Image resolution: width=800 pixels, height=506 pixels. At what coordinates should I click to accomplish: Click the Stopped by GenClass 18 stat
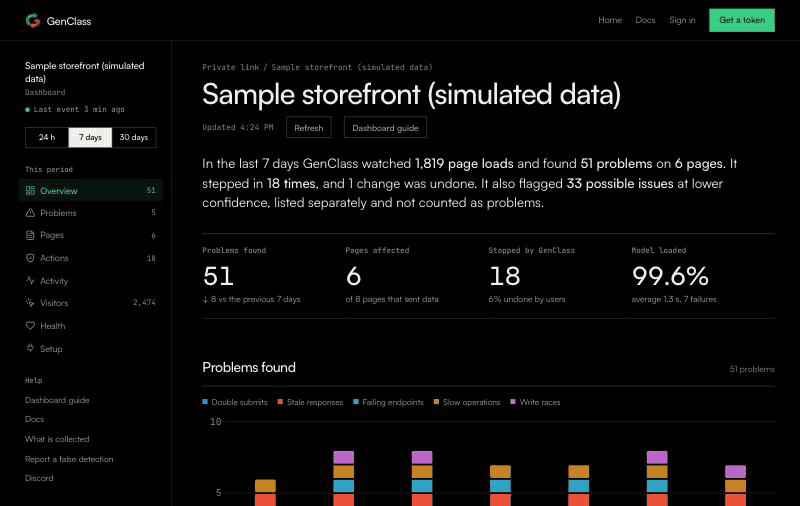532,275
